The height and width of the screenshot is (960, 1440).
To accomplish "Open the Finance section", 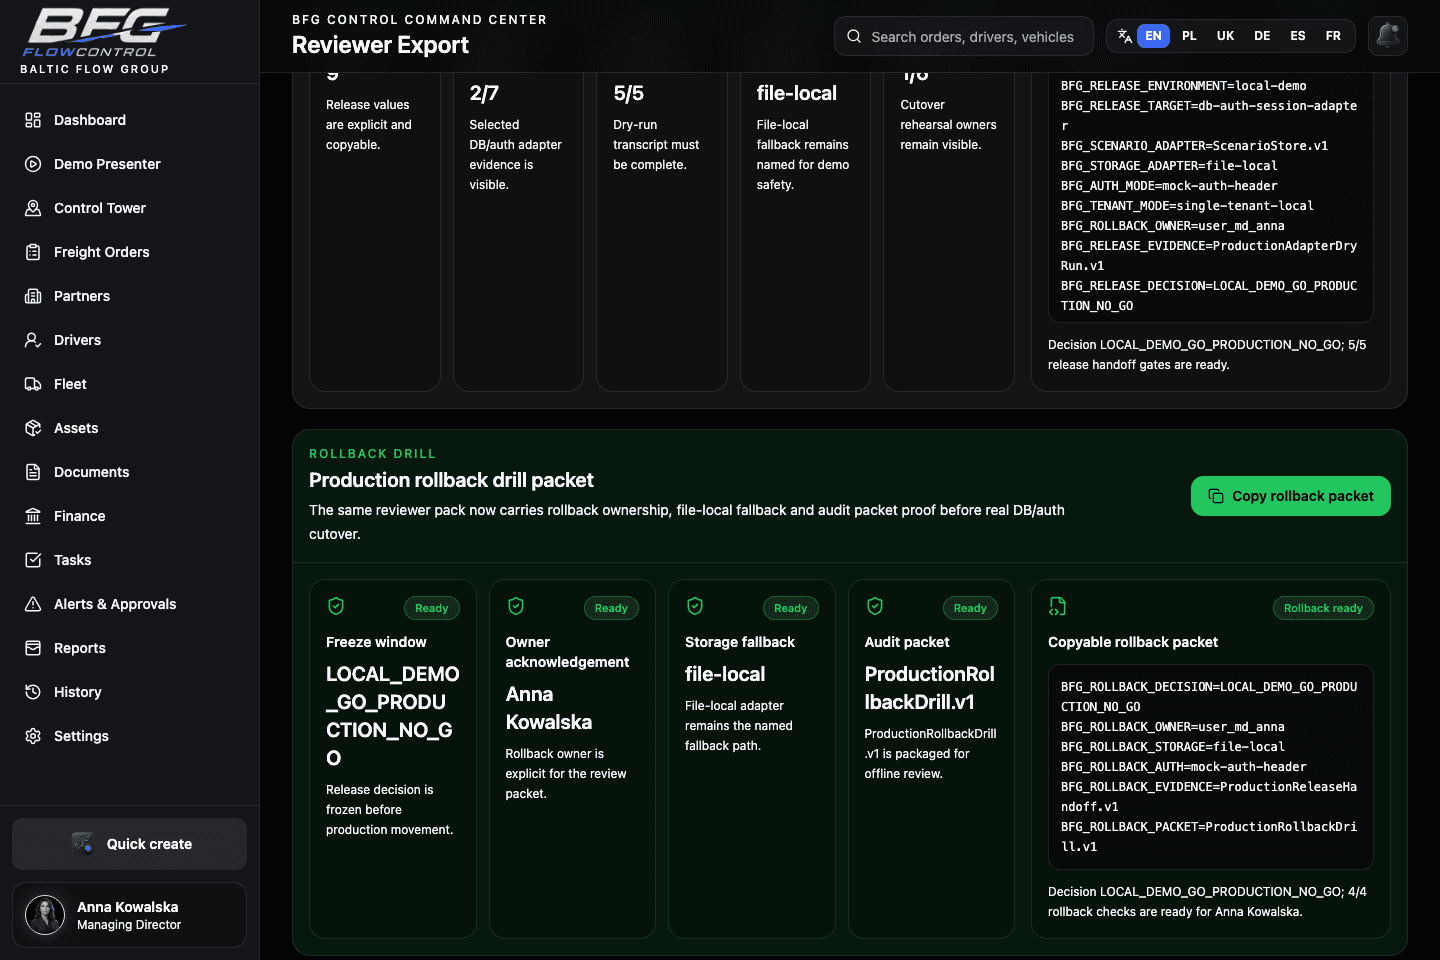I will (129, 516).
